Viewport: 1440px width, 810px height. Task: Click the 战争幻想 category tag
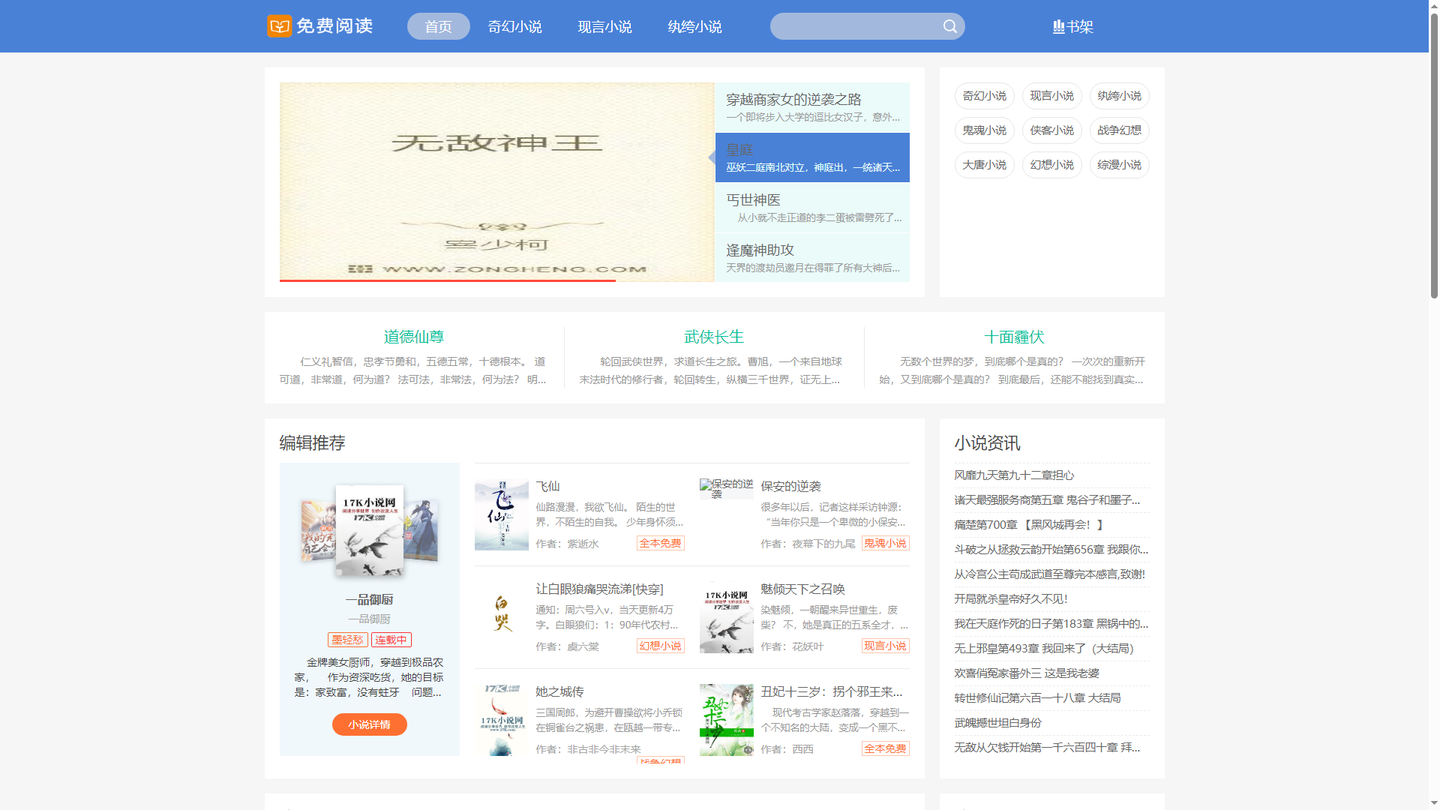click(1119, 130)
